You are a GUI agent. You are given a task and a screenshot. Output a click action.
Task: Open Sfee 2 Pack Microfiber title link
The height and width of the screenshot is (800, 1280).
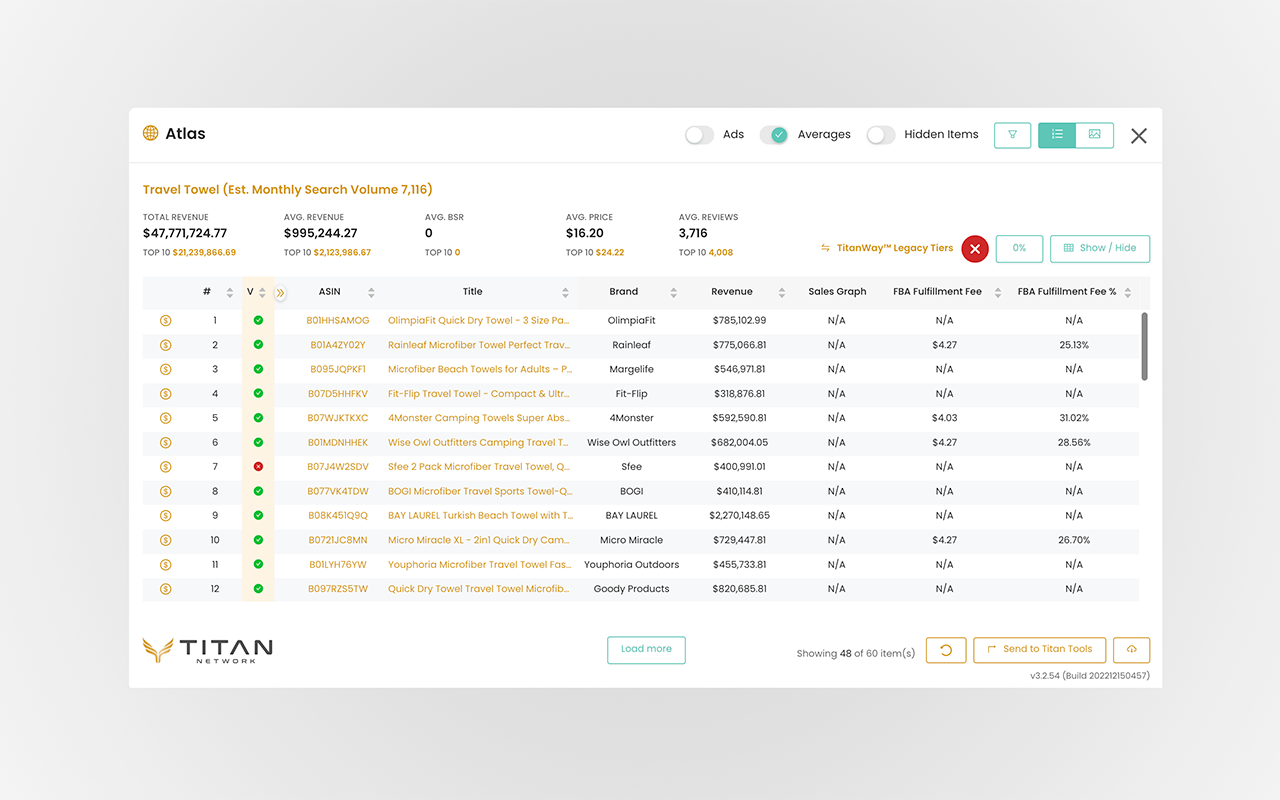pos(479,467)
